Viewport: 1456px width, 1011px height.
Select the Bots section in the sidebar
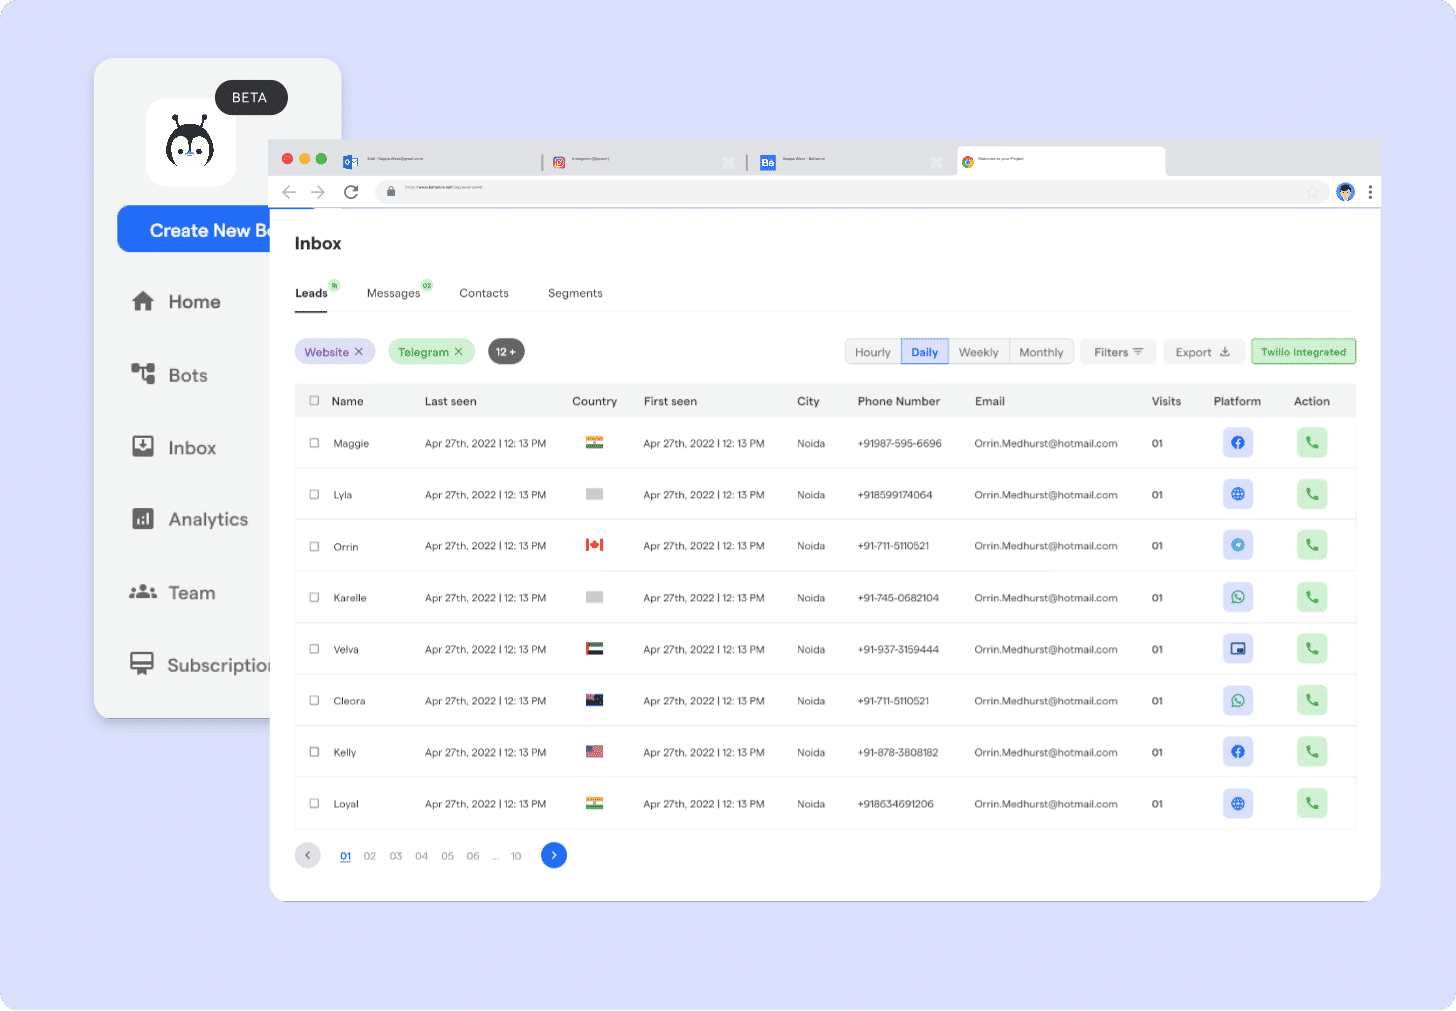[x=187, y=375]
